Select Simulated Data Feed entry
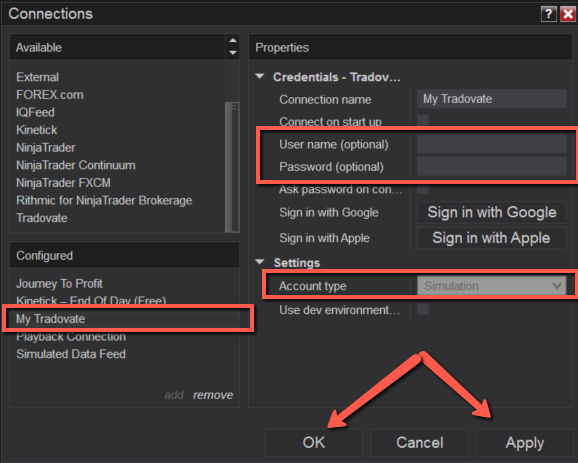This screenshot has height=463, width=578. (x=71, y=354)
